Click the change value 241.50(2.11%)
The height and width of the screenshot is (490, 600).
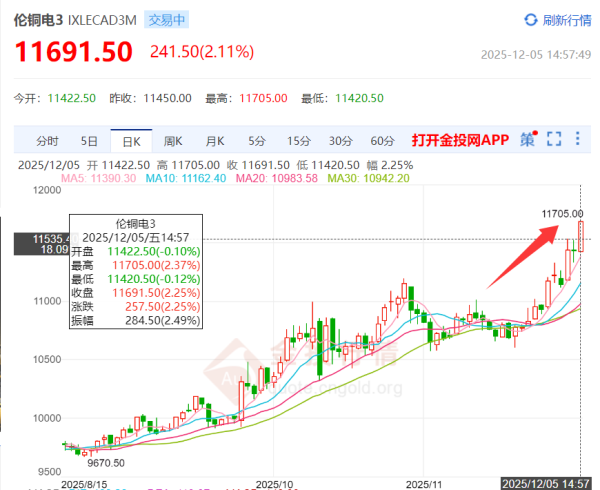click(202, 52)
